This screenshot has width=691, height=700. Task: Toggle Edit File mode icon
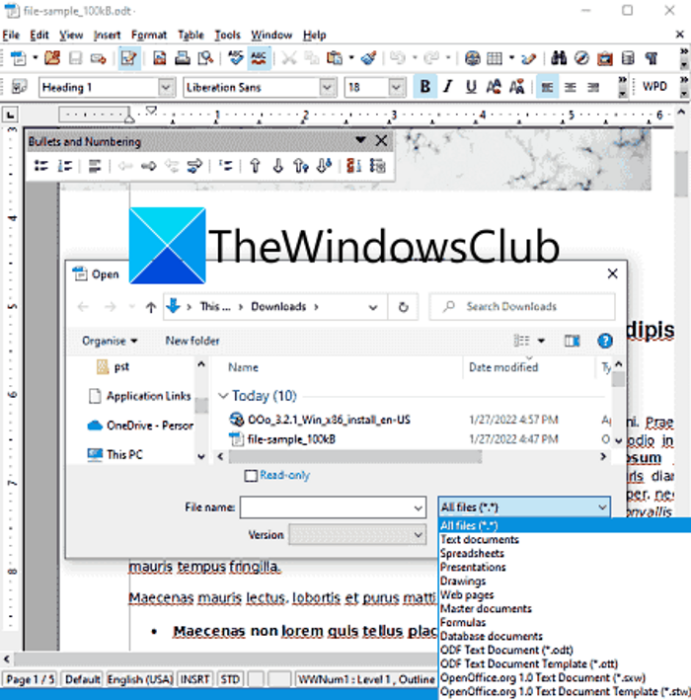point(129,58)
